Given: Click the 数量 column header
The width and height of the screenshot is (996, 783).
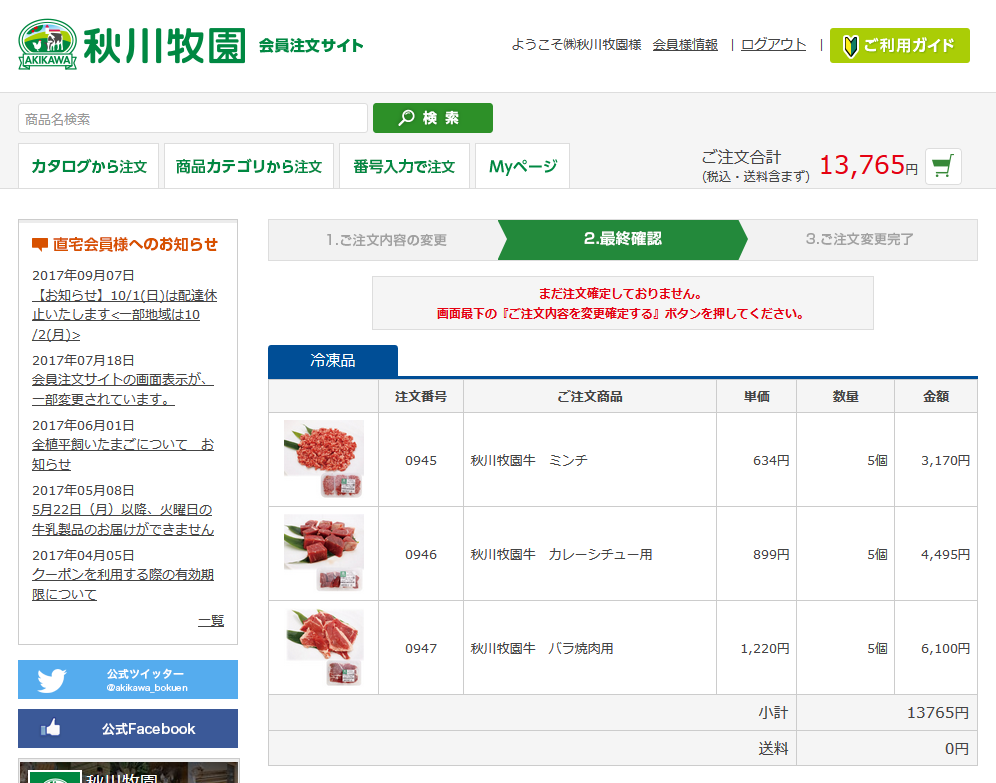Looking at the screenshot, I should coord(845,396).
